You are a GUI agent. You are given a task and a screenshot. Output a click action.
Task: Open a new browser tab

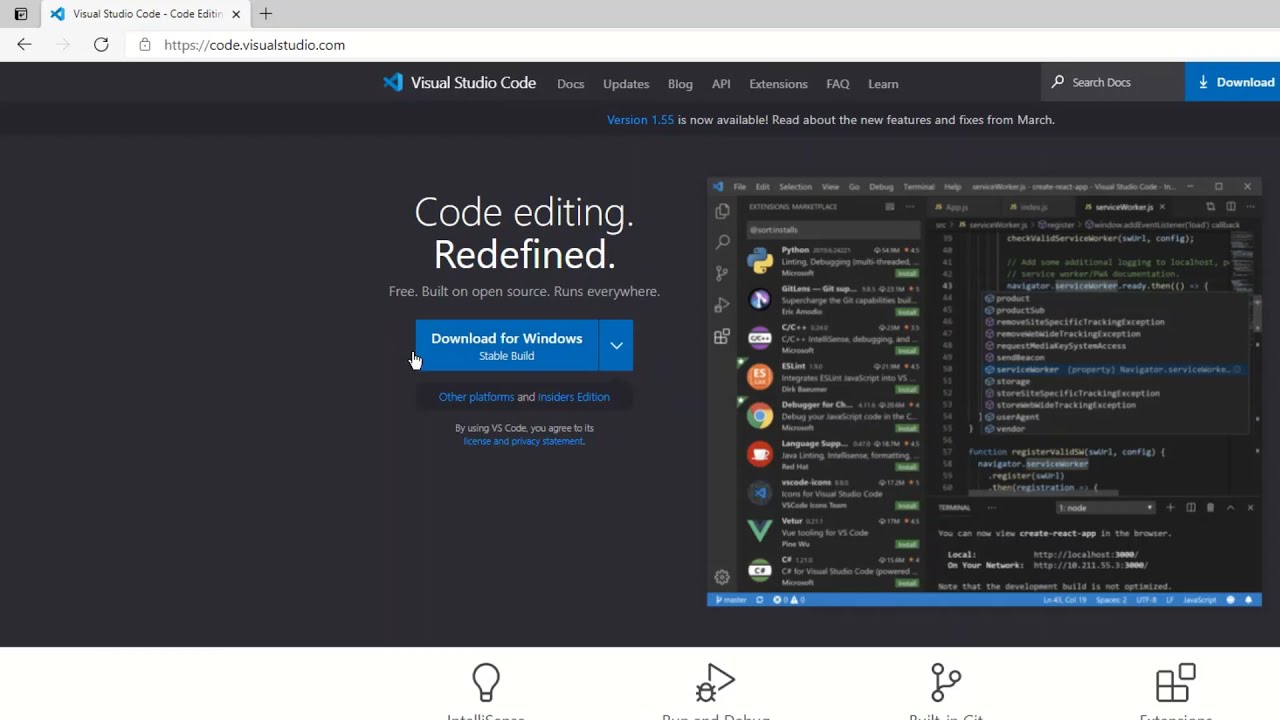(266, 14)
